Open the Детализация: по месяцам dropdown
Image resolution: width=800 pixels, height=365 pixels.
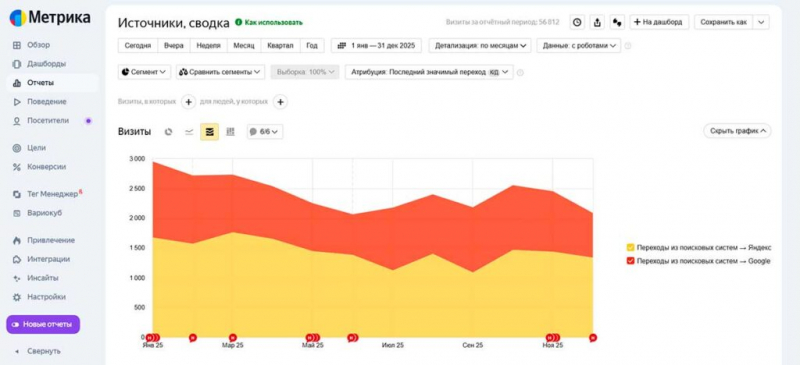click(480, 45)
